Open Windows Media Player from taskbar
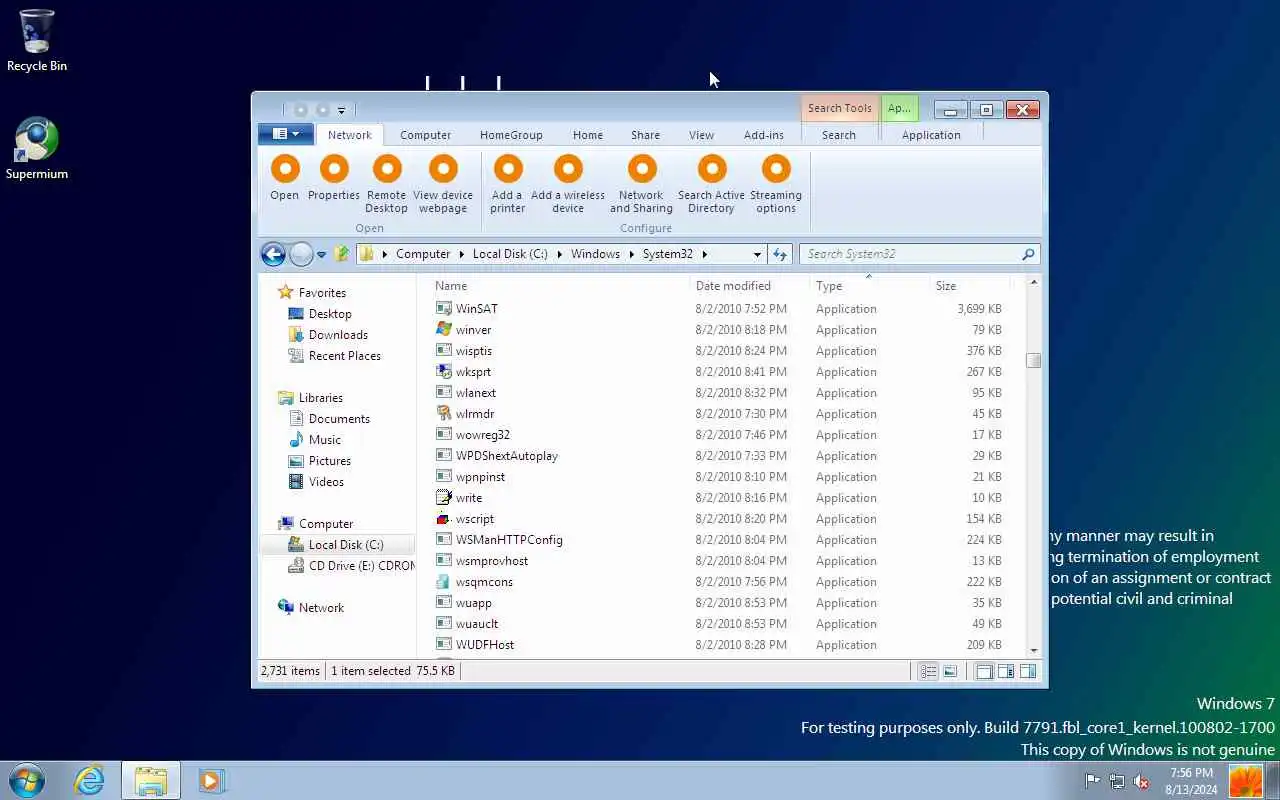 click(x=211, y=780)
